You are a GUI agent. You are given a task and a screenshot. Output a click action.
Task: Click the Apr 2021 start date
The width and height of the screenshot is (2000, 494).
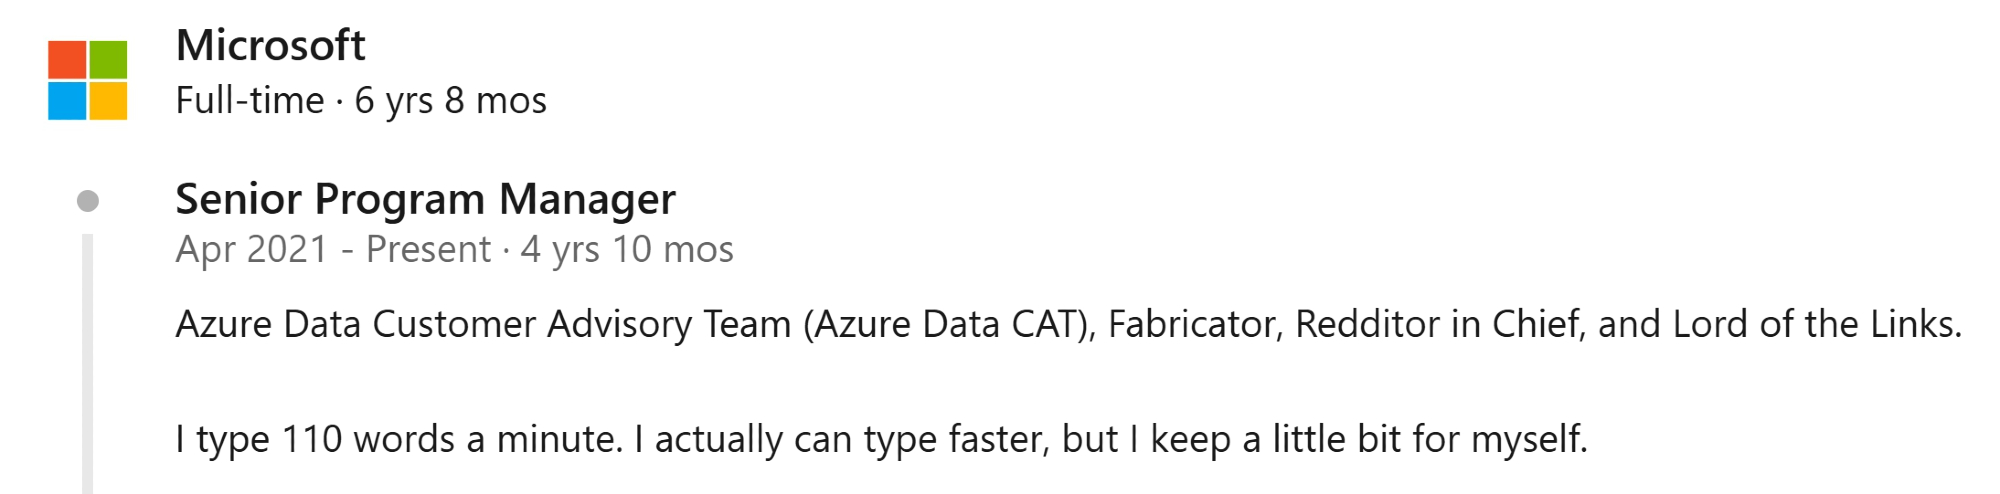pos(251,249)
